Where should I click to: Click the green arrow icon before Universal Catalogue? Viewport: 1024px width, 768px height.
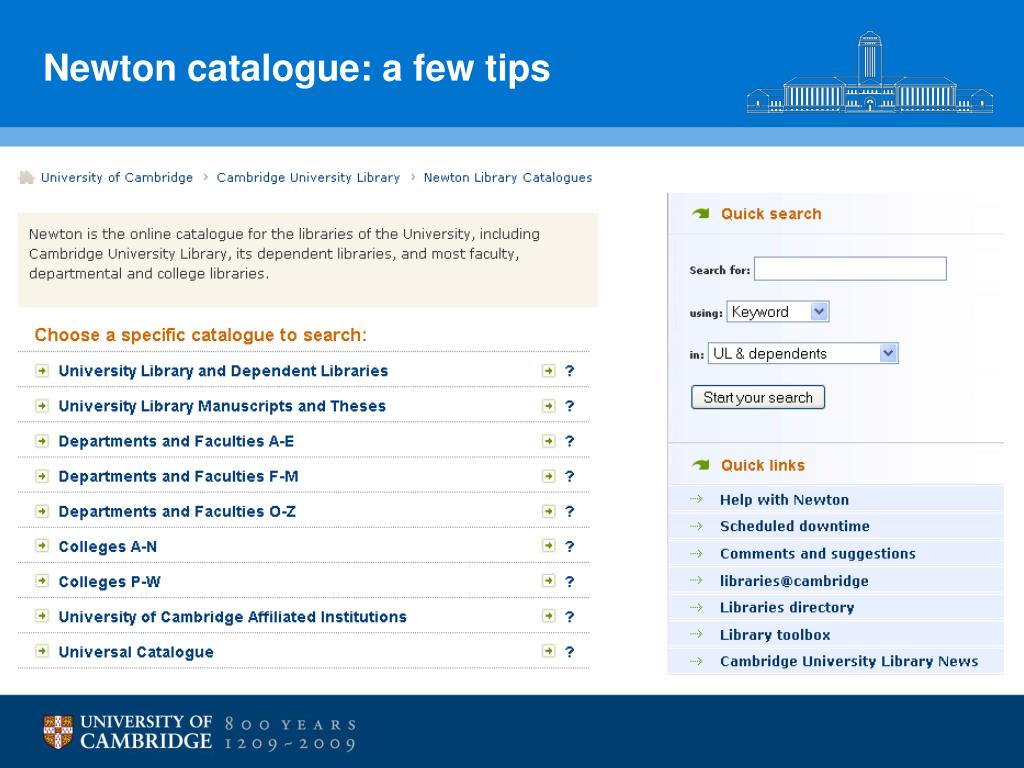coord(42,651)
